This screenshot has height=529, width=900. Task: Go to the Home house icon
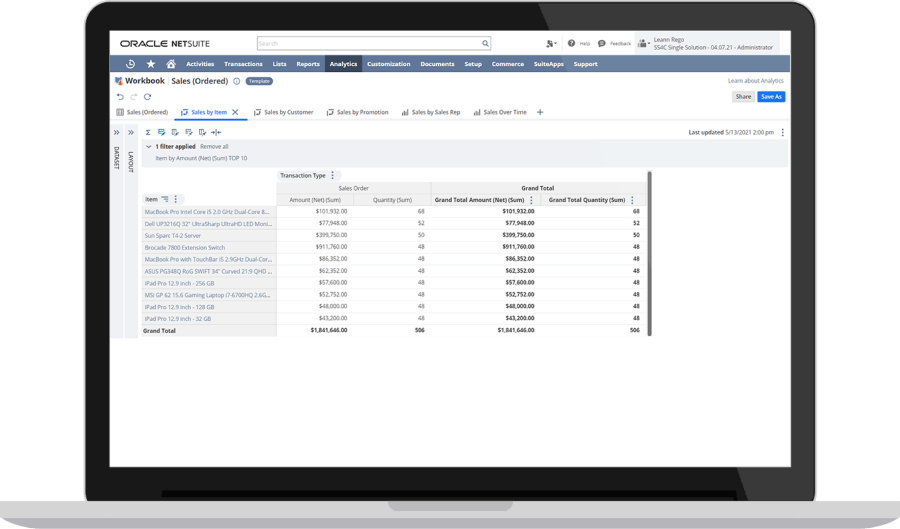(171, 64)
